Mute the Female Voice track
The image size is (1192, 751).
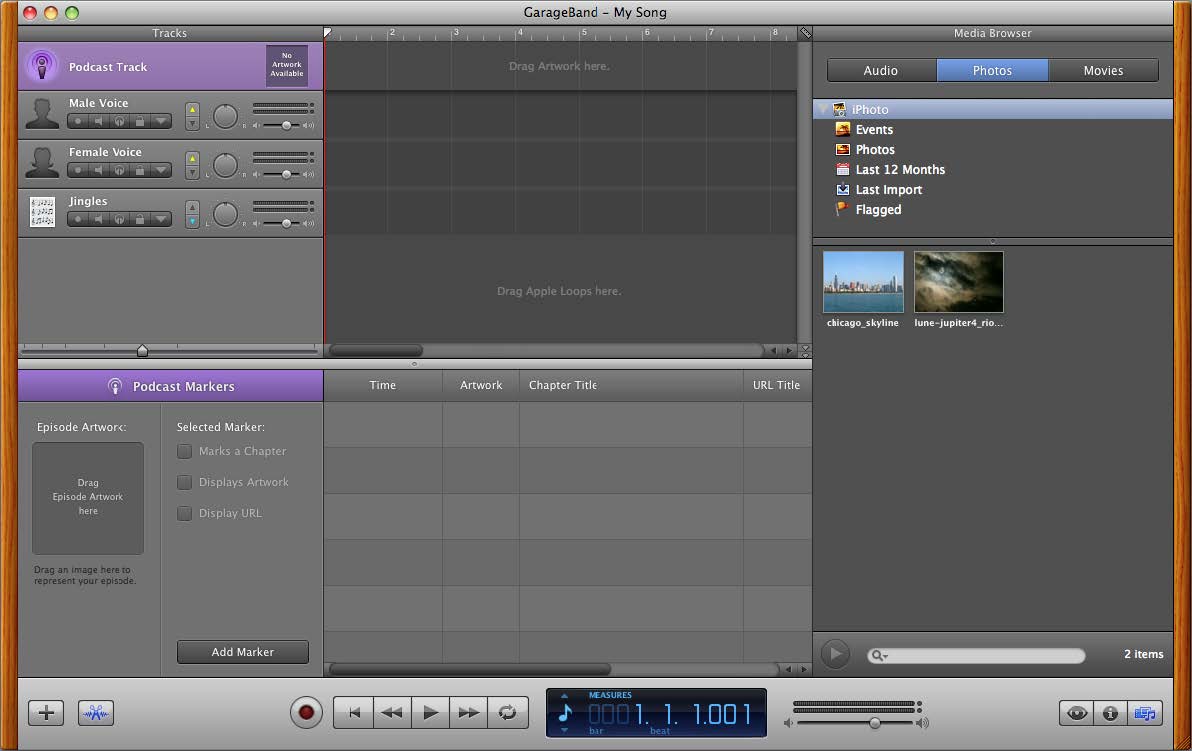click(x=98, y=170)
